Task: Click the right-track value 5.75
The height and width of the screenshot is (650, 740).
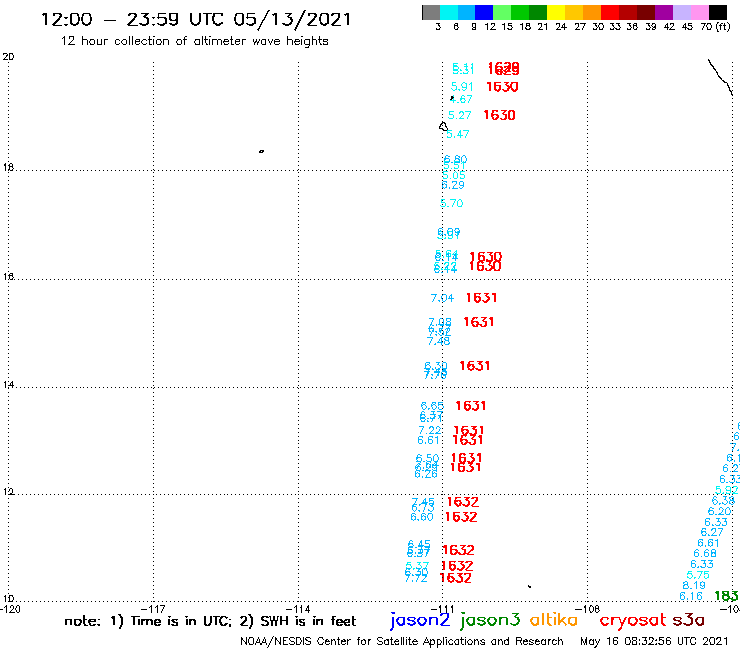Action: click(x=698, y=575)
